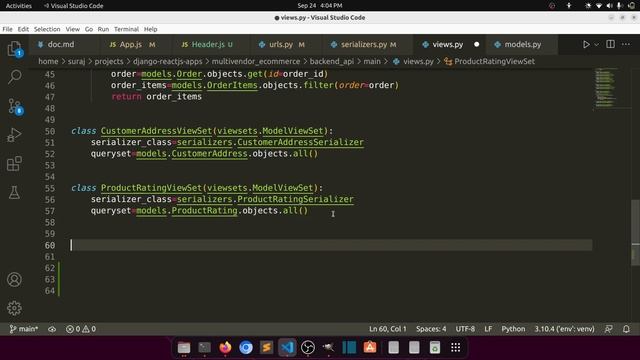Open the Help menu
Screen dimensions: 640x360
pyautogui.click(x=151, y=29)
